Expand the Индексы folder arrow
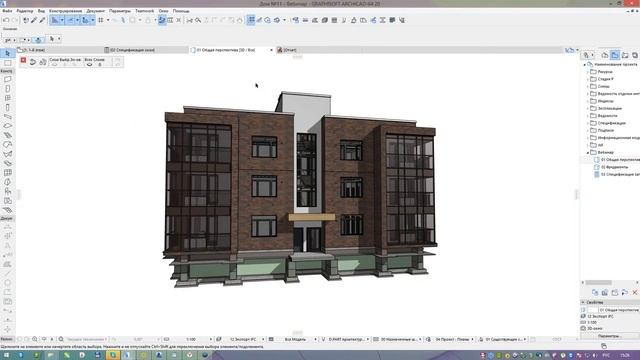 pos(588,101)
